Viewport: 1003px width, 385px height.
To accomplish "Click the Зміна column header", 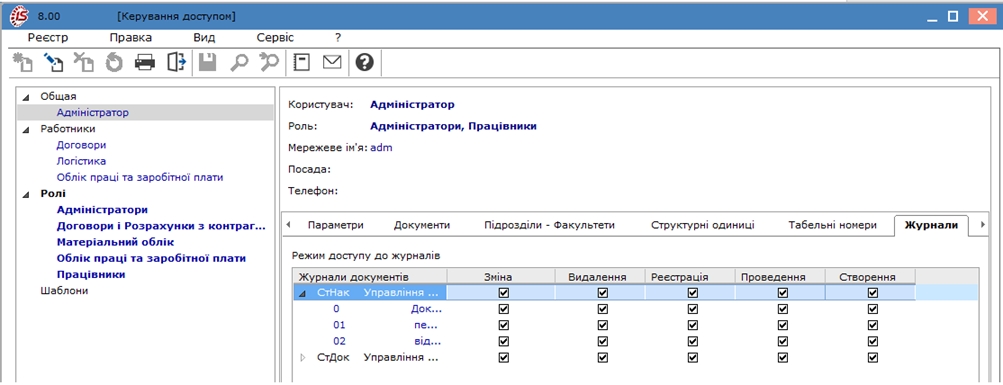I will click(x=500, y=276).
